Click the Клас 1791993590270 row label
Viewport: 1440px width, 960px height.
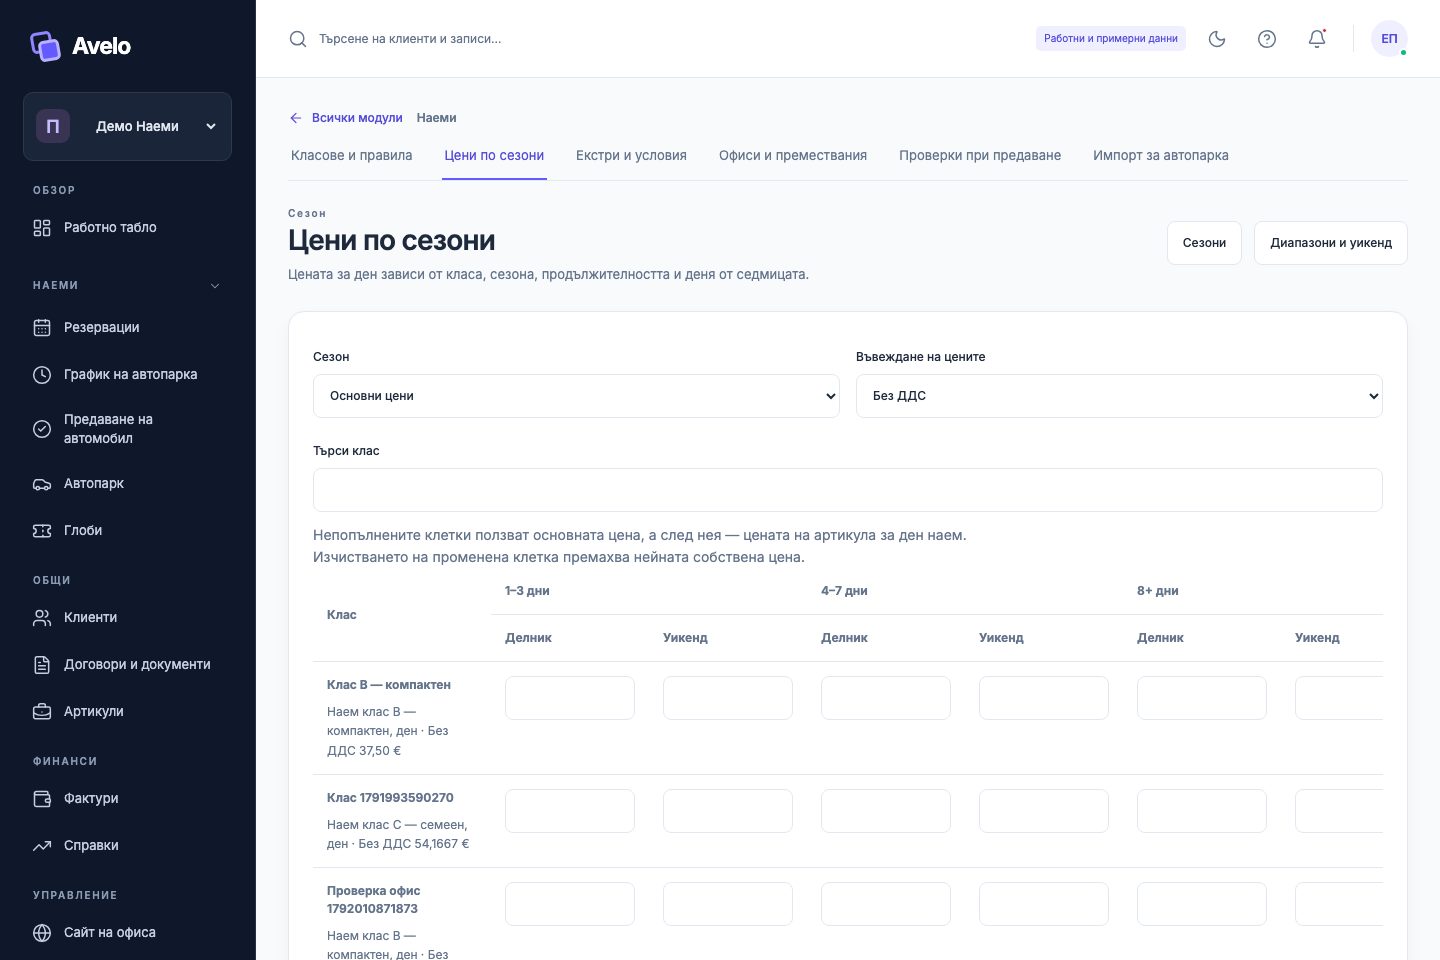(390, 798)
